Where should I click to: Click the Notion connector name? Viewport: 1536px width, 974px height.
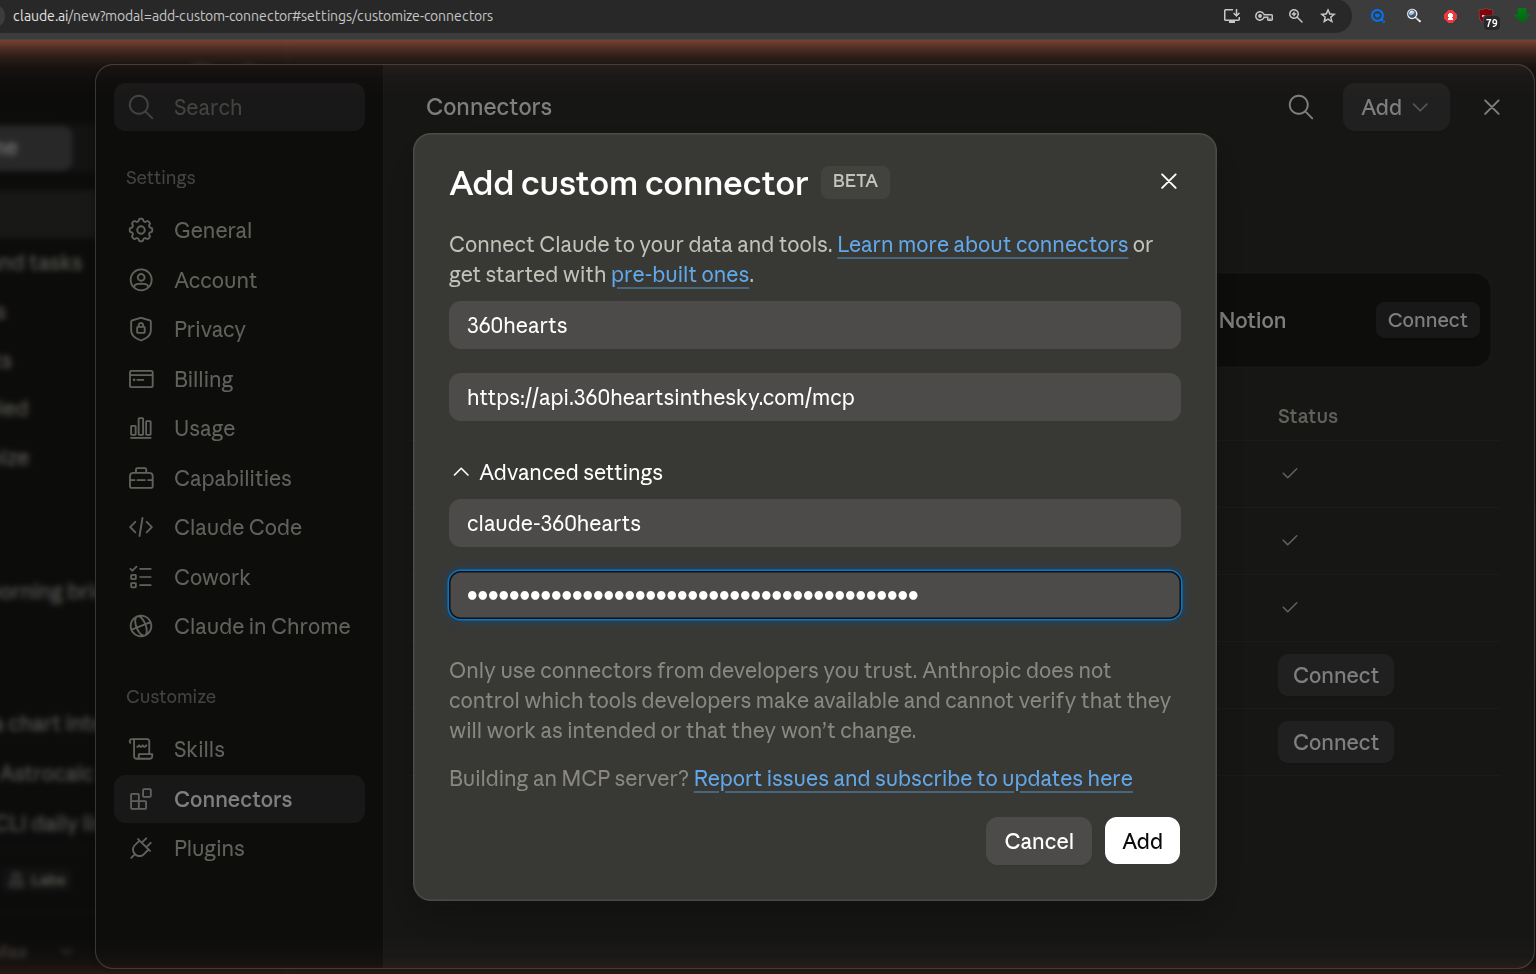click(x=1252, y=320)
